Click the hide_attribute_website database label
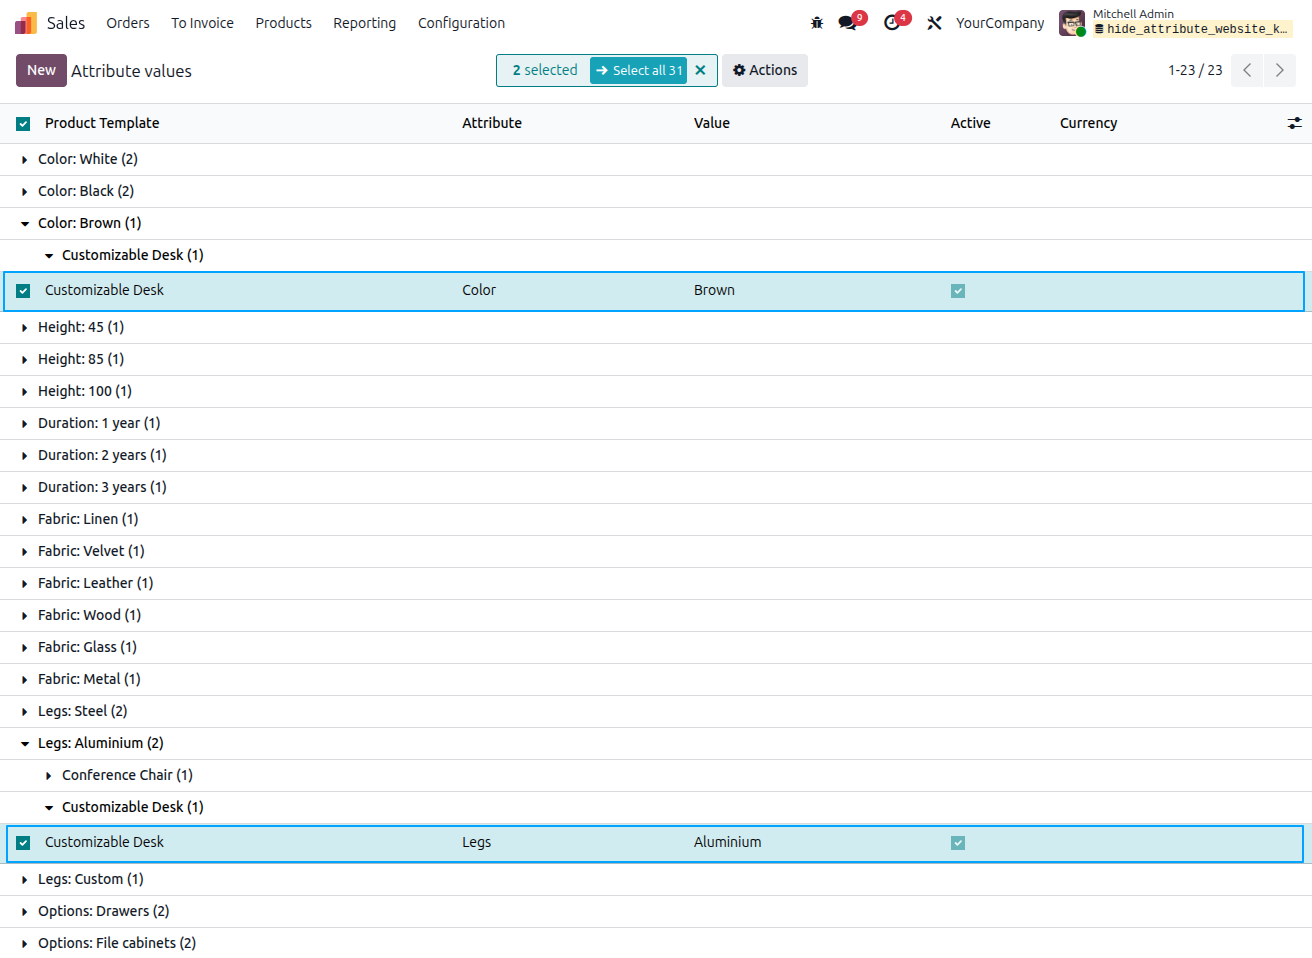The image size is (1312, 958). click(1192, 29)
